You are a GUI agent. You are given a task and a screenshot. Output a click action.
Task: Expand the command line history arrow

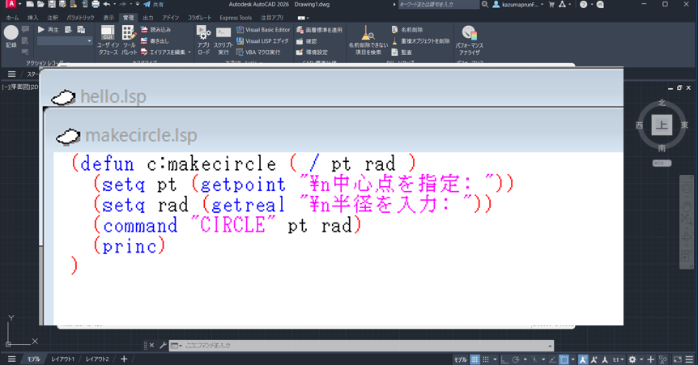coord(550,346)
